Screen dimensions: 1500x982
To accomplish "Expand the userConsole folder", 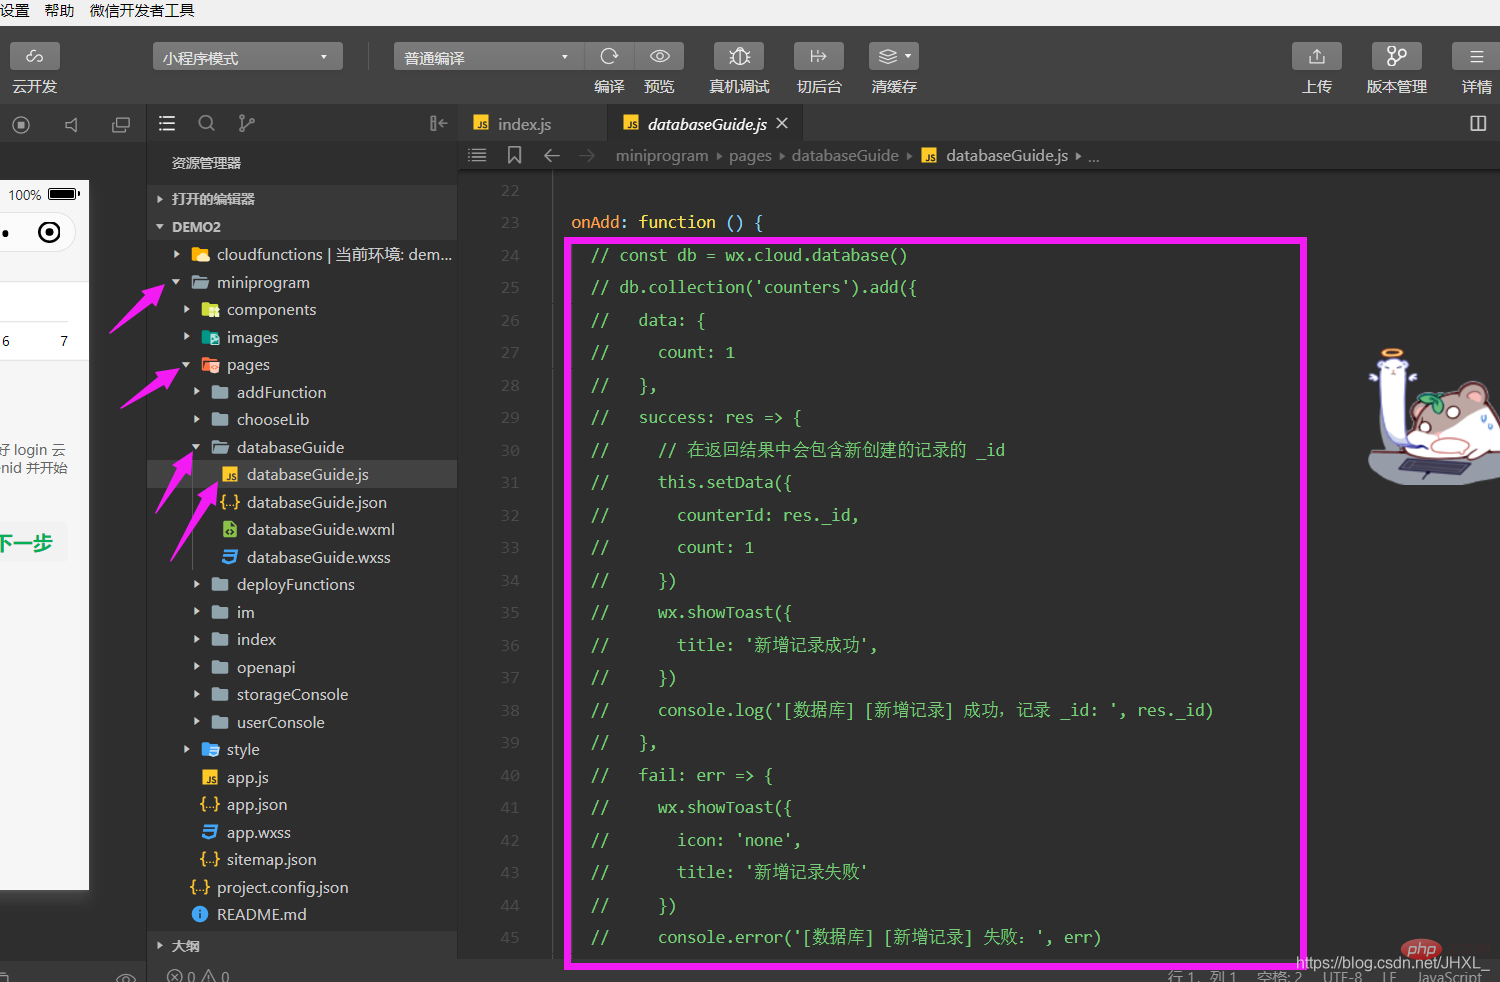I will pos(302,722).
